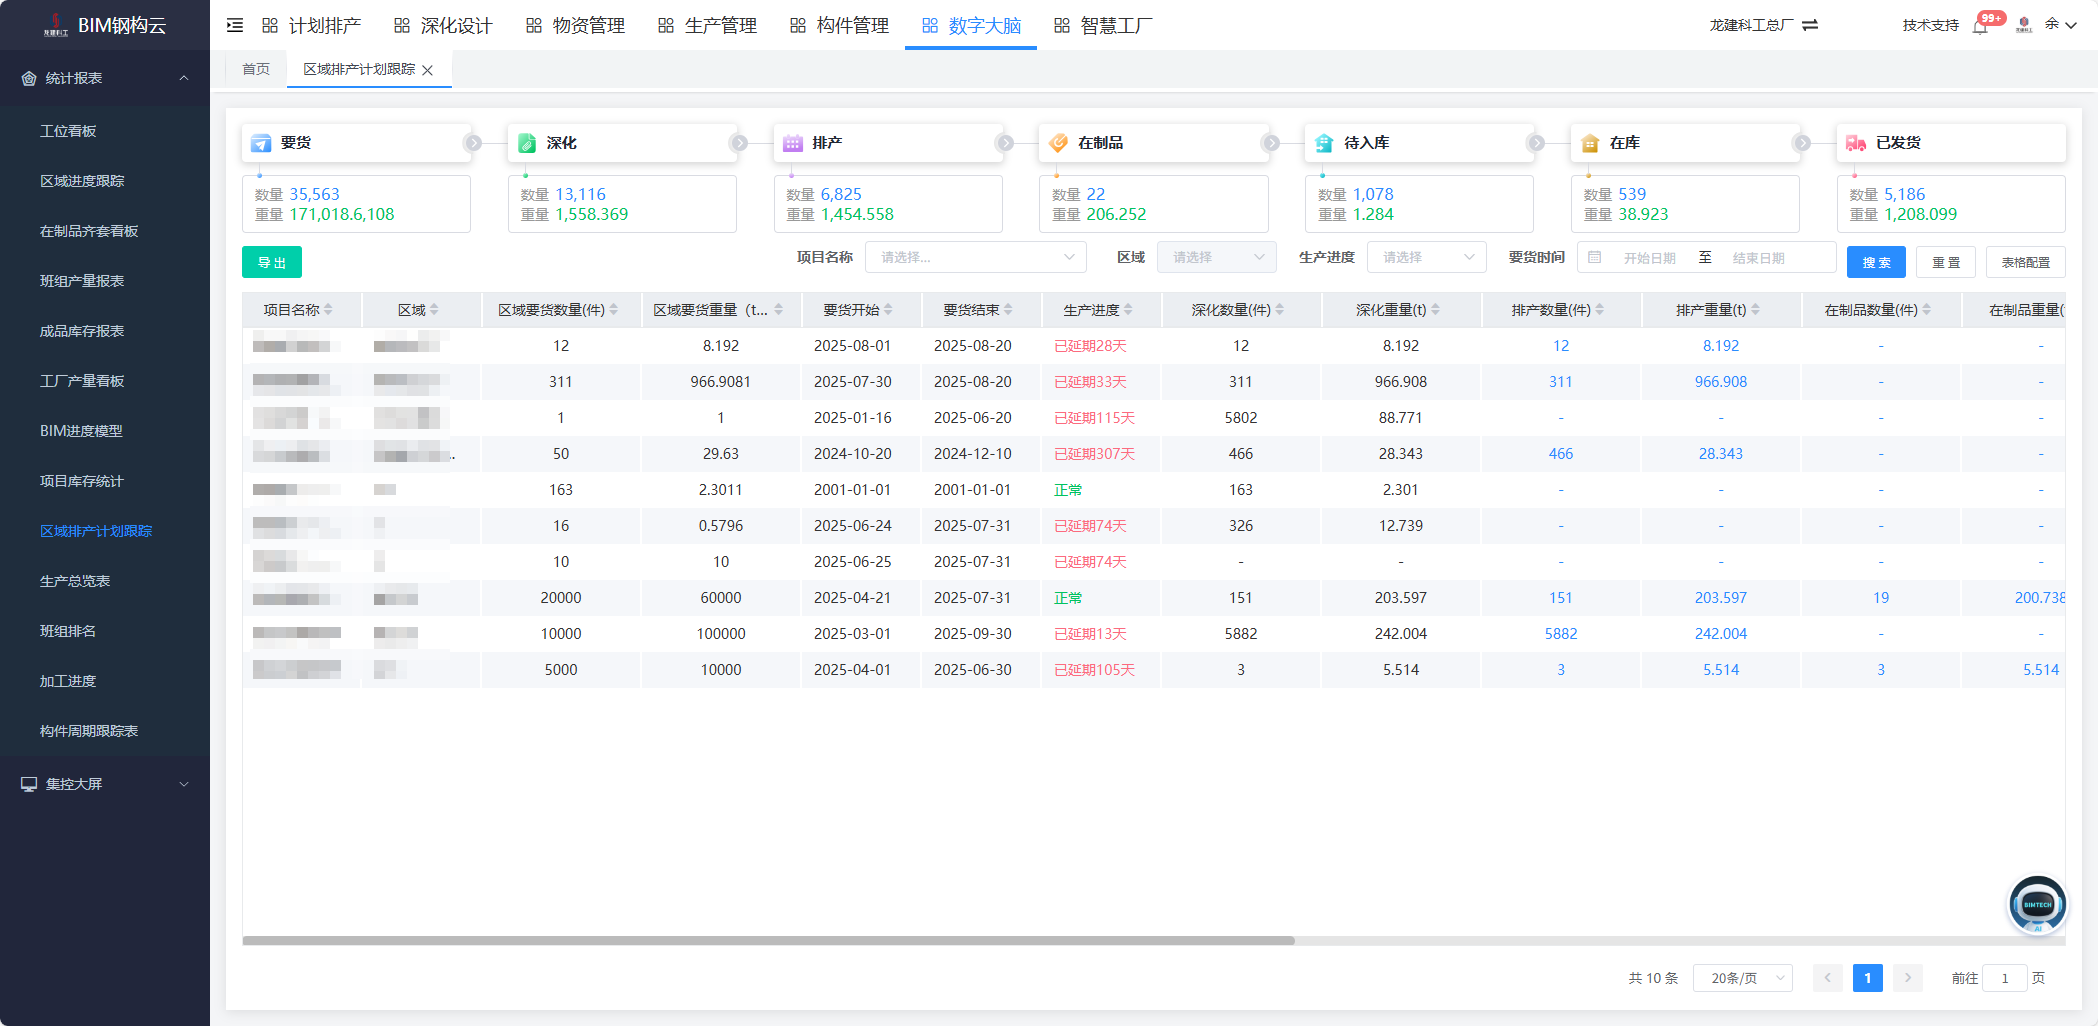This screenshot has width=2098, height=1026.
Task: Open the 物资管理 top menu
Action: tap(575, 25)
